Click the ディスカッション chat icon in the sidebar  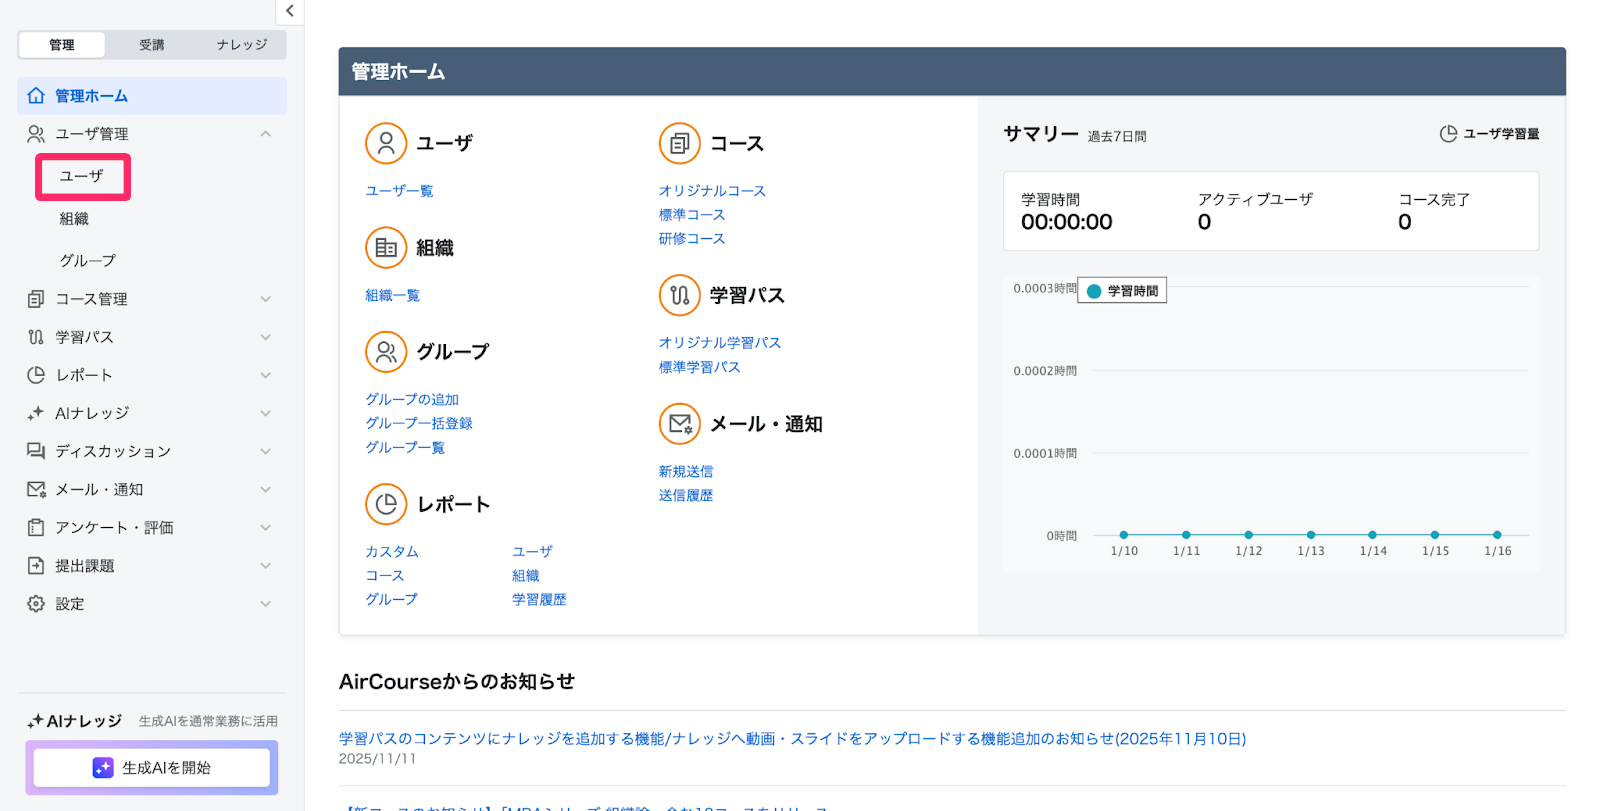click(36, 451)
